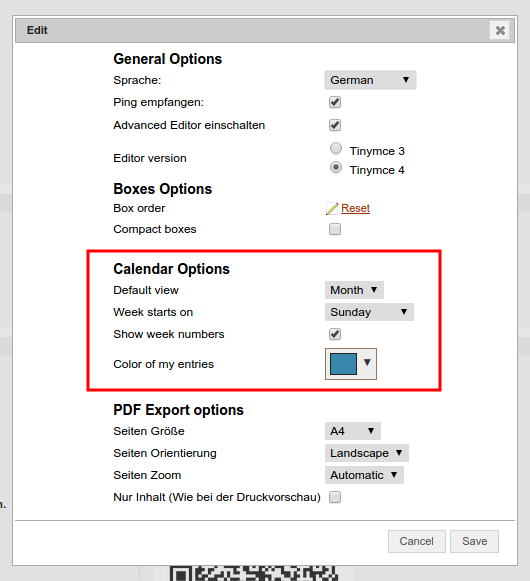Click the Default view label
Viewport: 530px width, 581px height.
146,290
